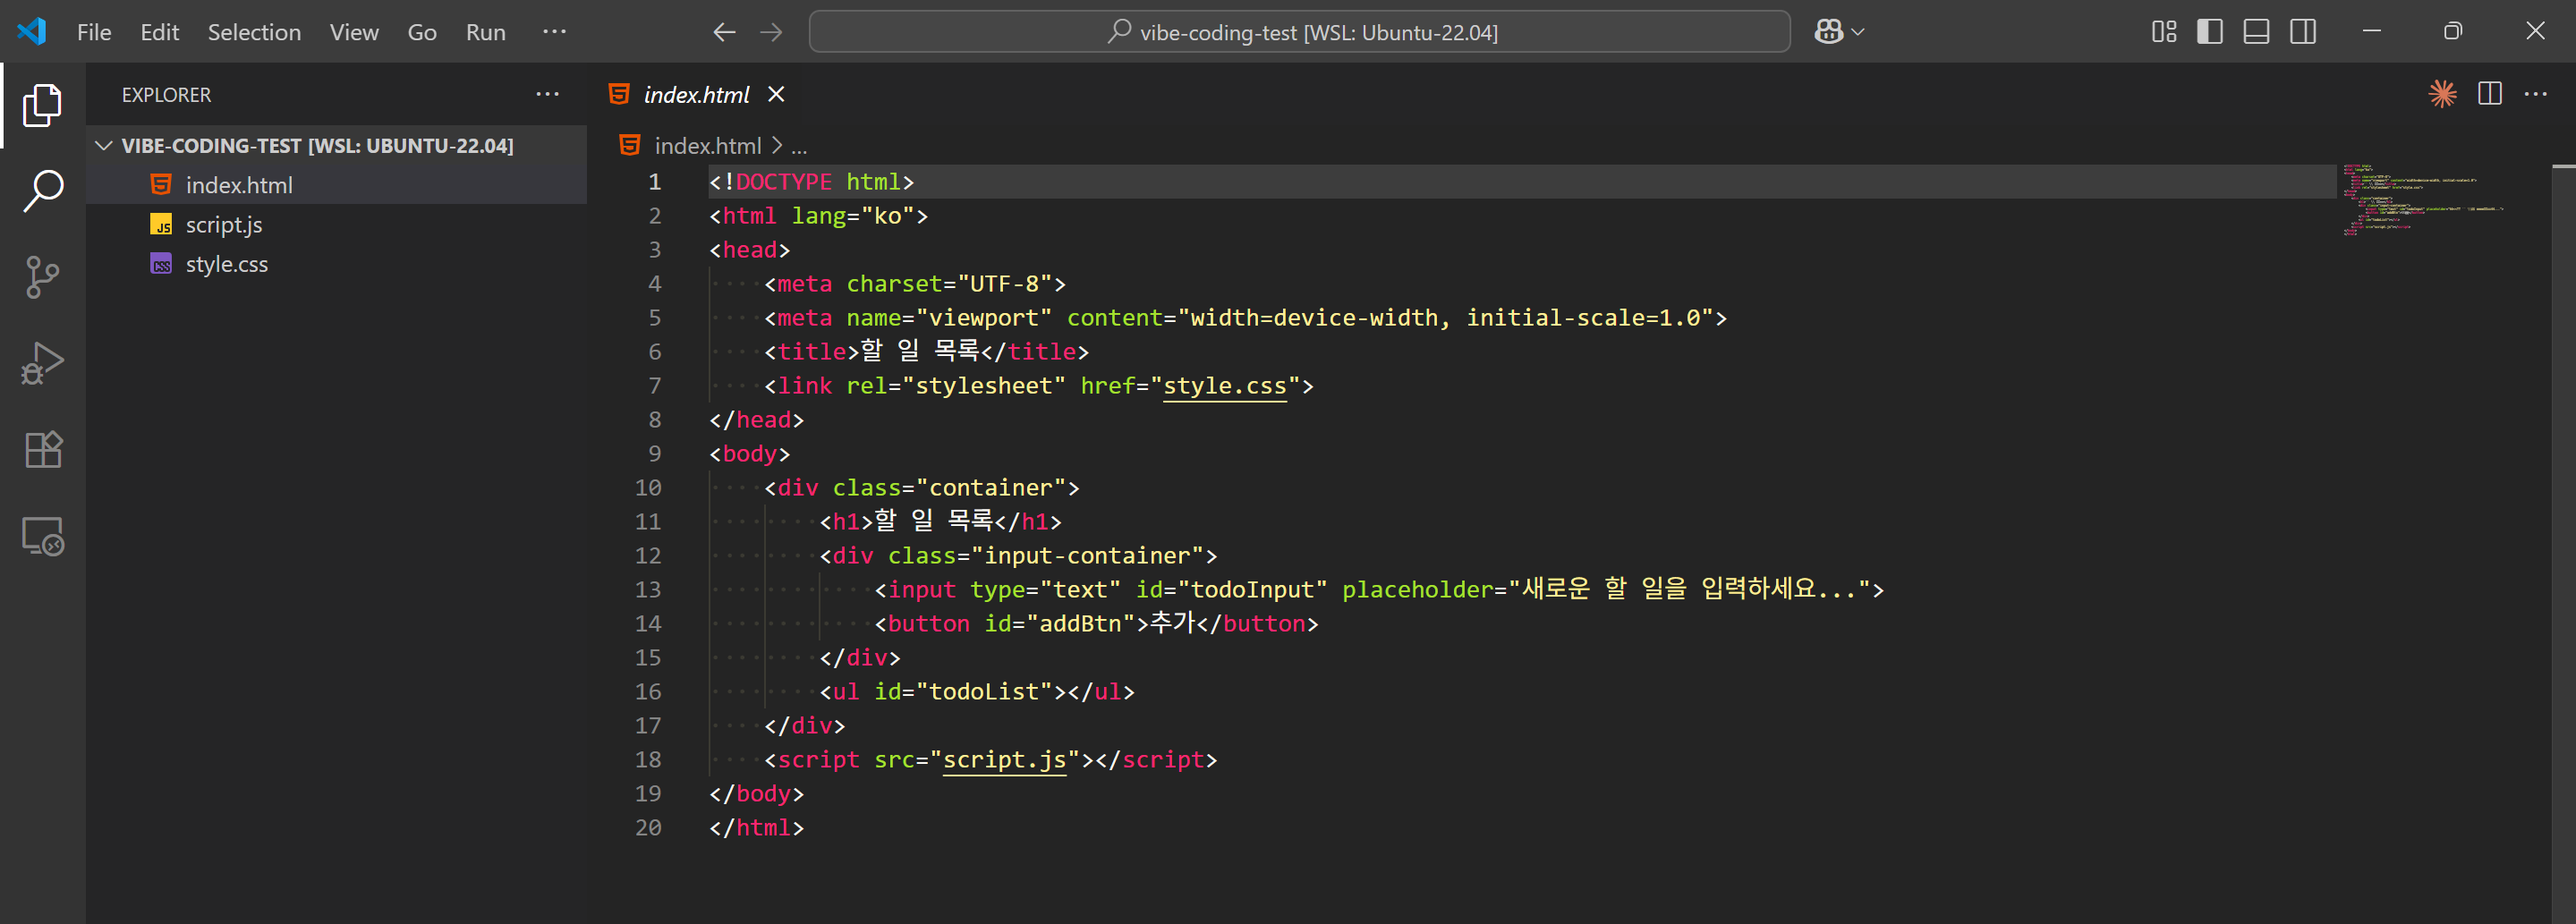
Task: Open the Run menu
Action: click(486, 32)
